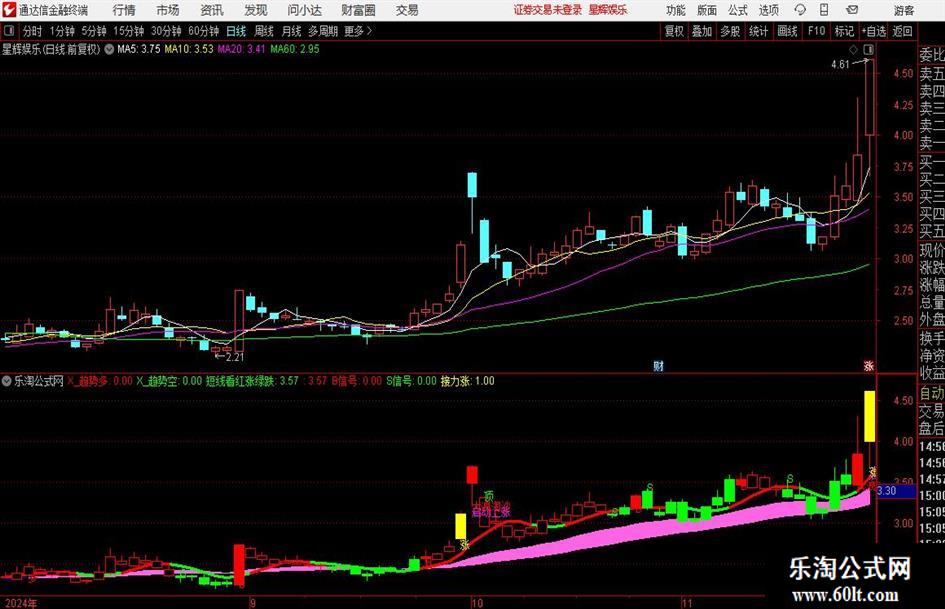Open the 市场 menu
Screen dimensions: 945x609
pos(168,10)
